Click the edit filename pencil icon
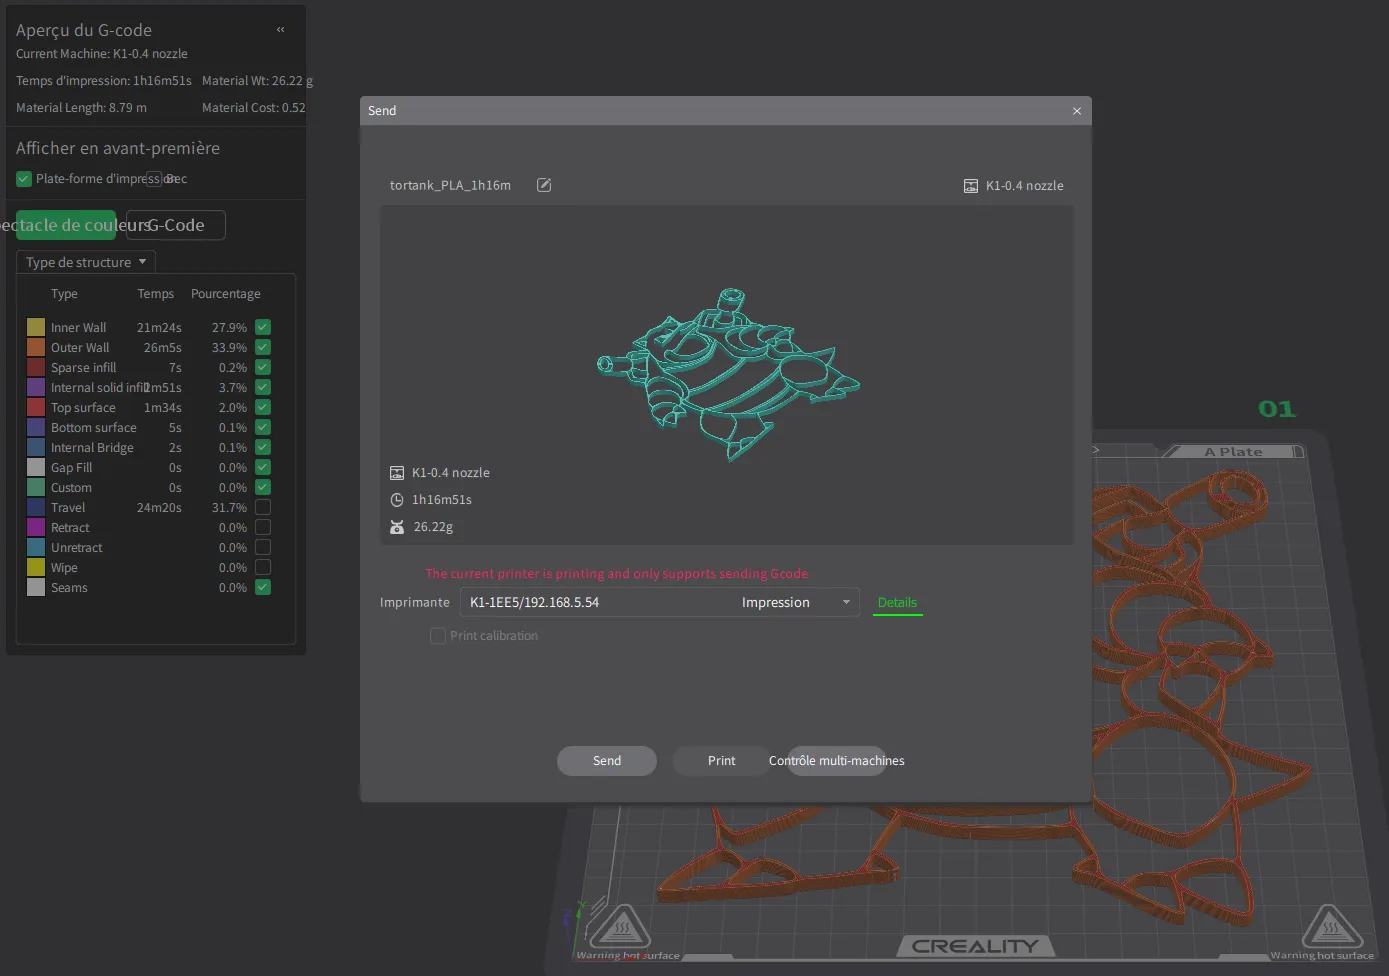 (x=544, y=185)
